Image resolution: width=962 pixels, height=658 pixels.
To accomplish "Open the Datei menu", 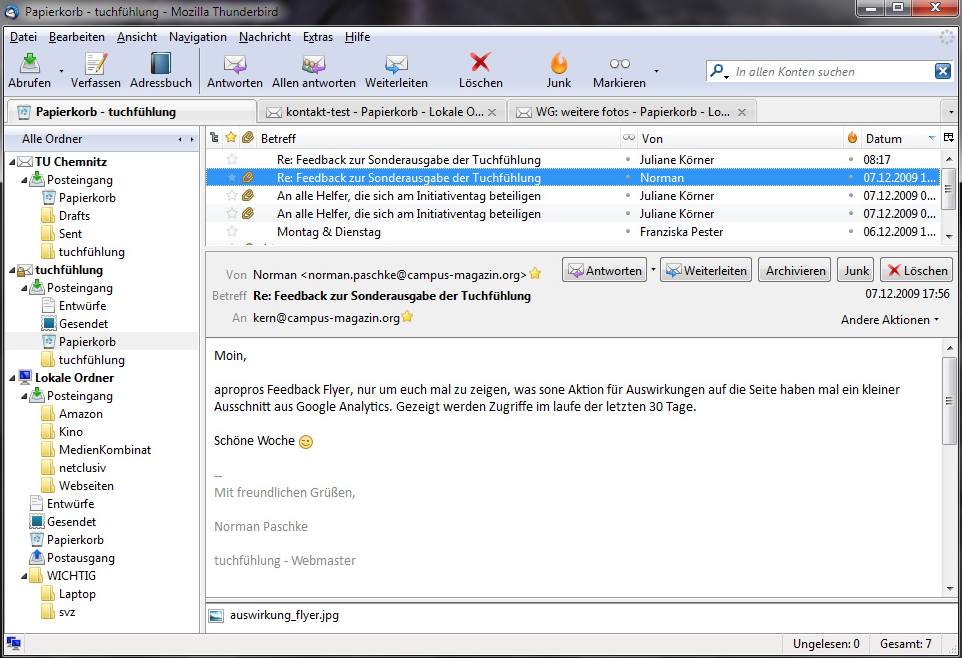I will pos(23,37).
